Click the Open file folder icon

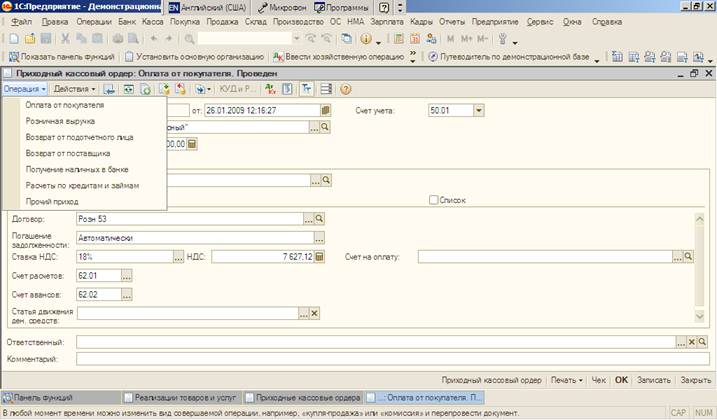tap(30, 39)
